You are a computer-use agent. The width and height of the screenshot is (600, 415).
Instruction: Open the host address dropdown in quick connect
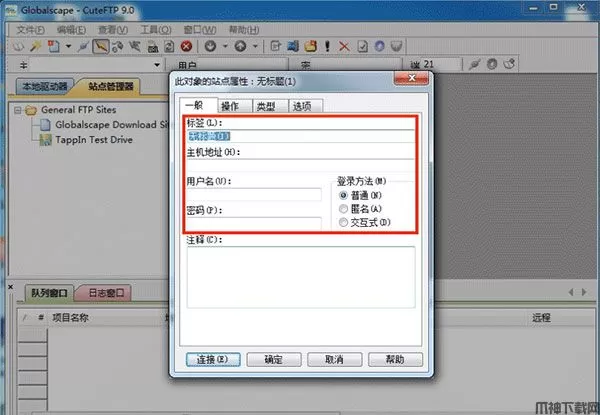[157, 65]
